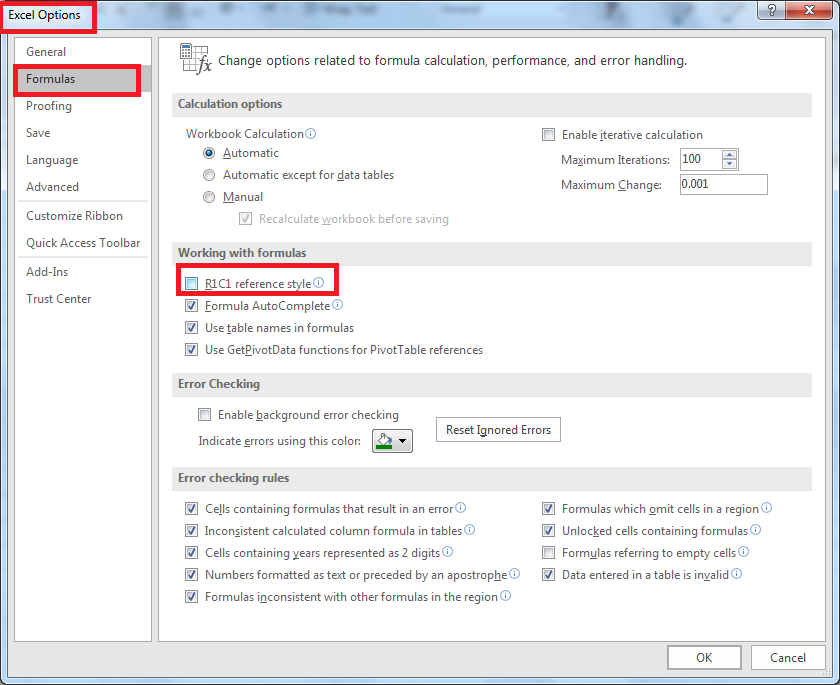Toggle formulas which omit cells in region
Image resolution: width=840 pixels, height=685 pixels.
click(548, 508)
